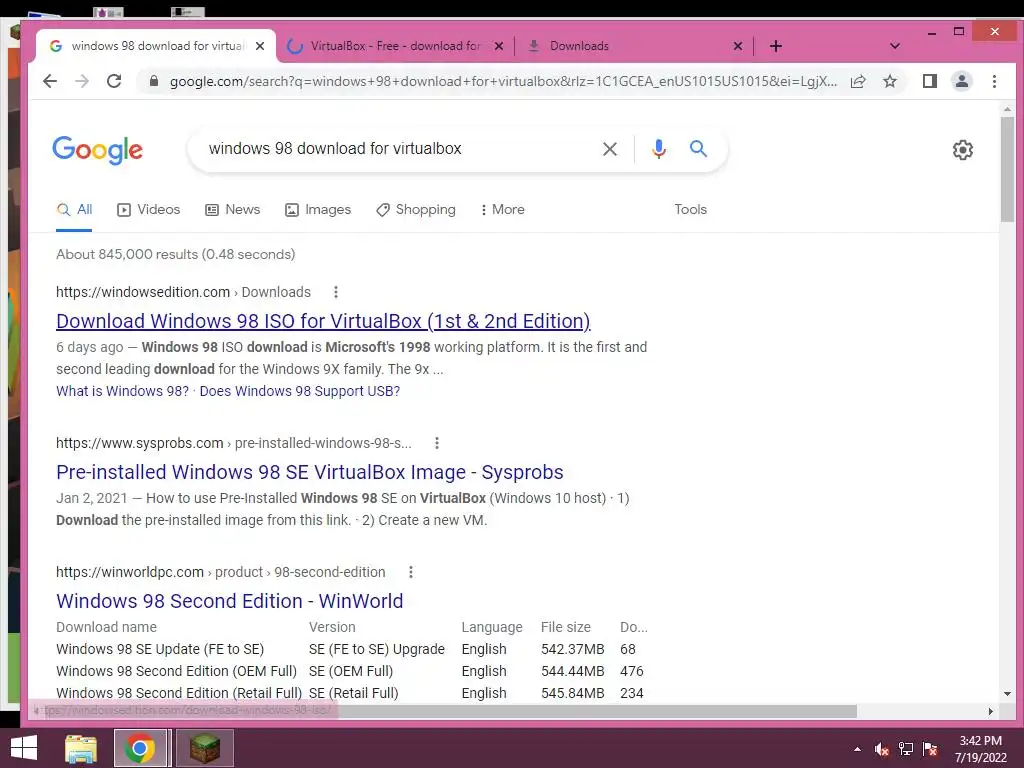Share this page via address bar icon

[858, 81]
